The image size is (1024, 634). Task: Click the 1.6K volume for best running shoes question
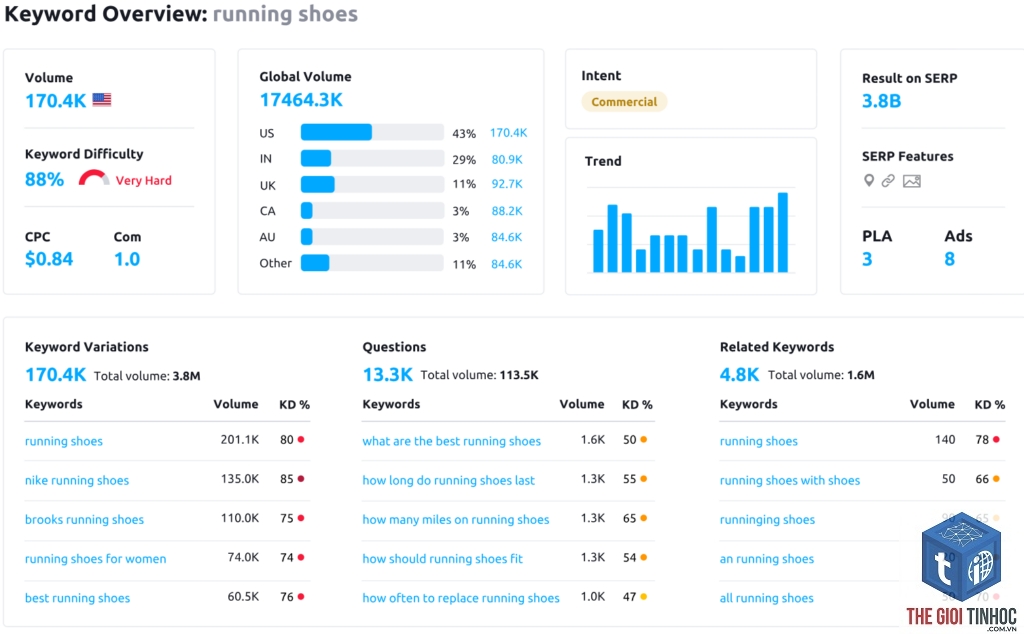pos(593,440)
